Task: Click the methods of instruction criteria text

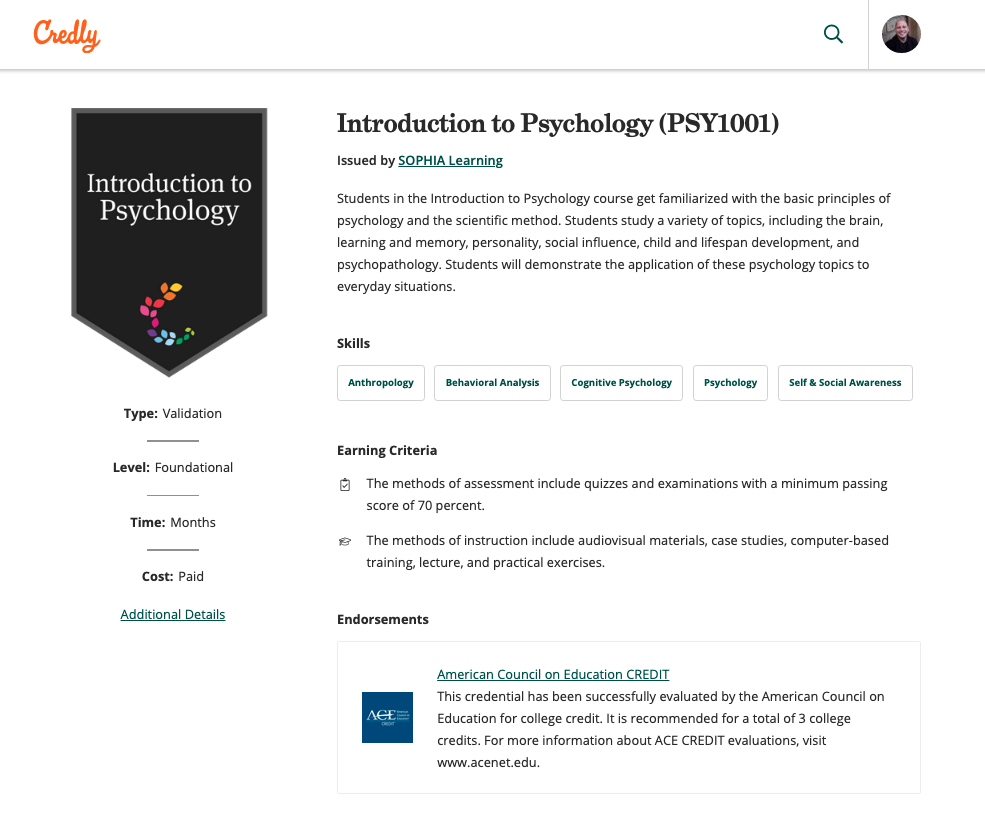Action: pyautogui.click(x=628, y=551)
